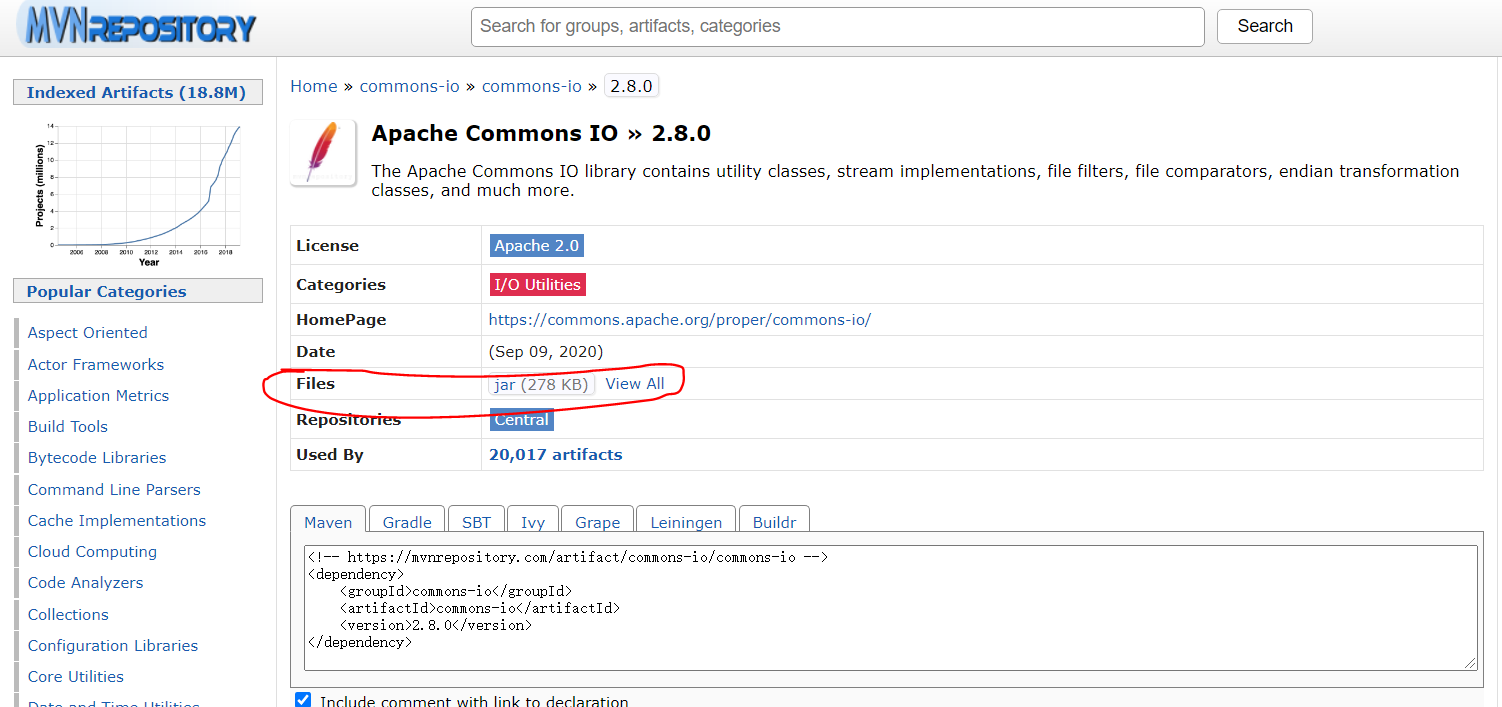The image size is (1502, 707).
Task: Open Command Line Parsers category
Action: pos(114,490)
